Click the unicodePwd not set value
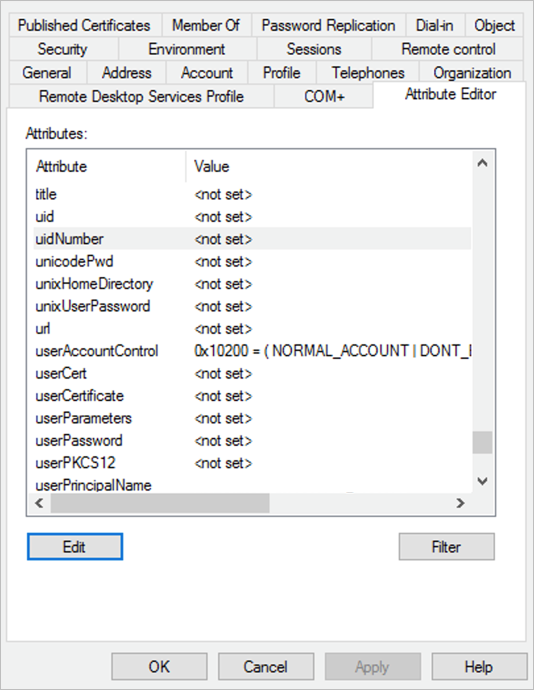Viewport: 534px width, 690px height. coord(223,261)
